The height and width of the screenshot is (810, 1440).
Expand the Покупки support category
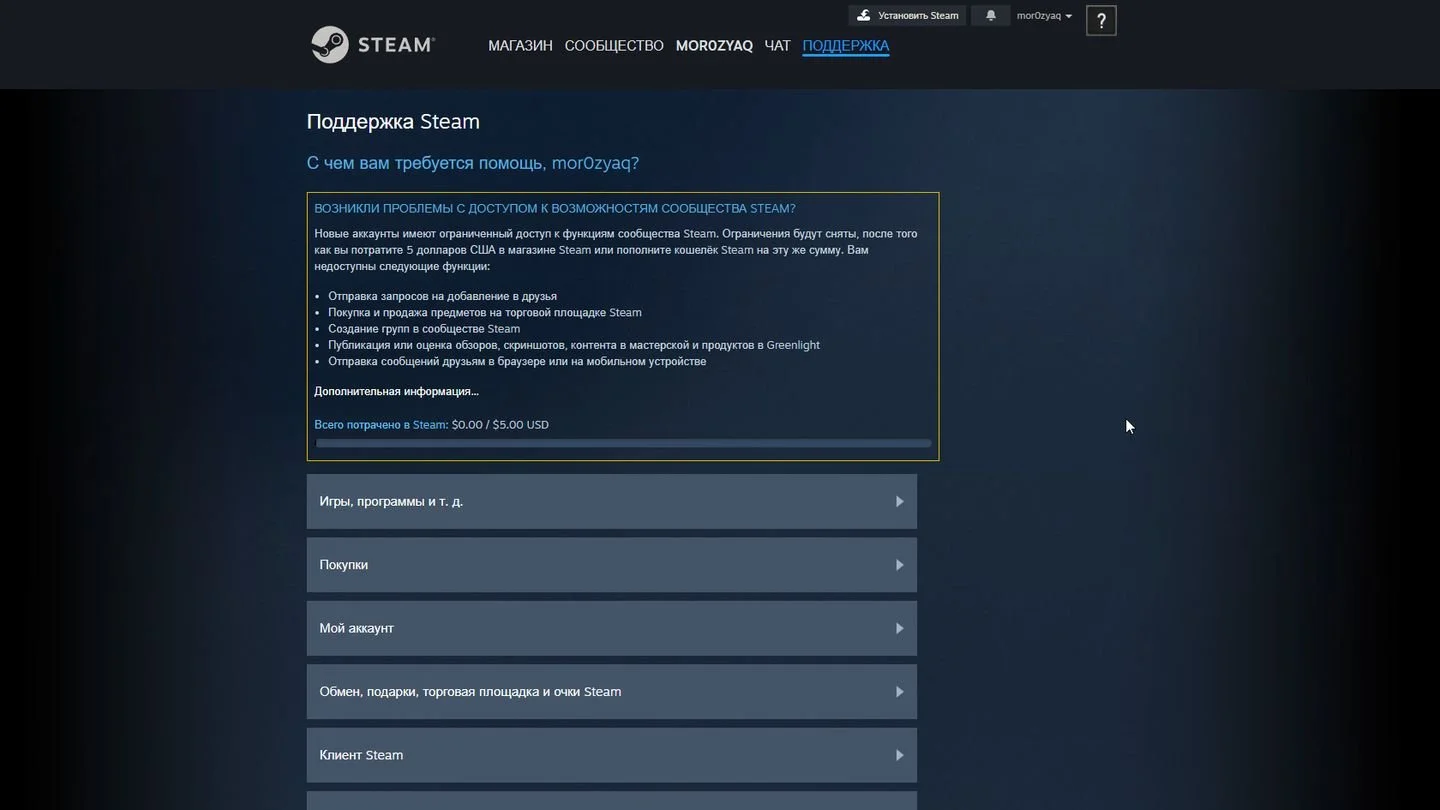pos(612,565)
